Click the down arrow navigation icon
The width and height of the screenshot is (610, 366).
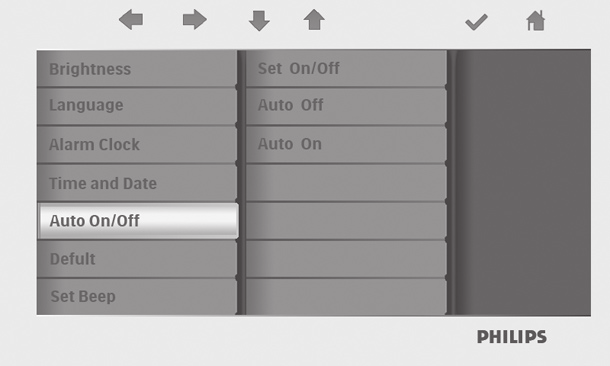259,21
